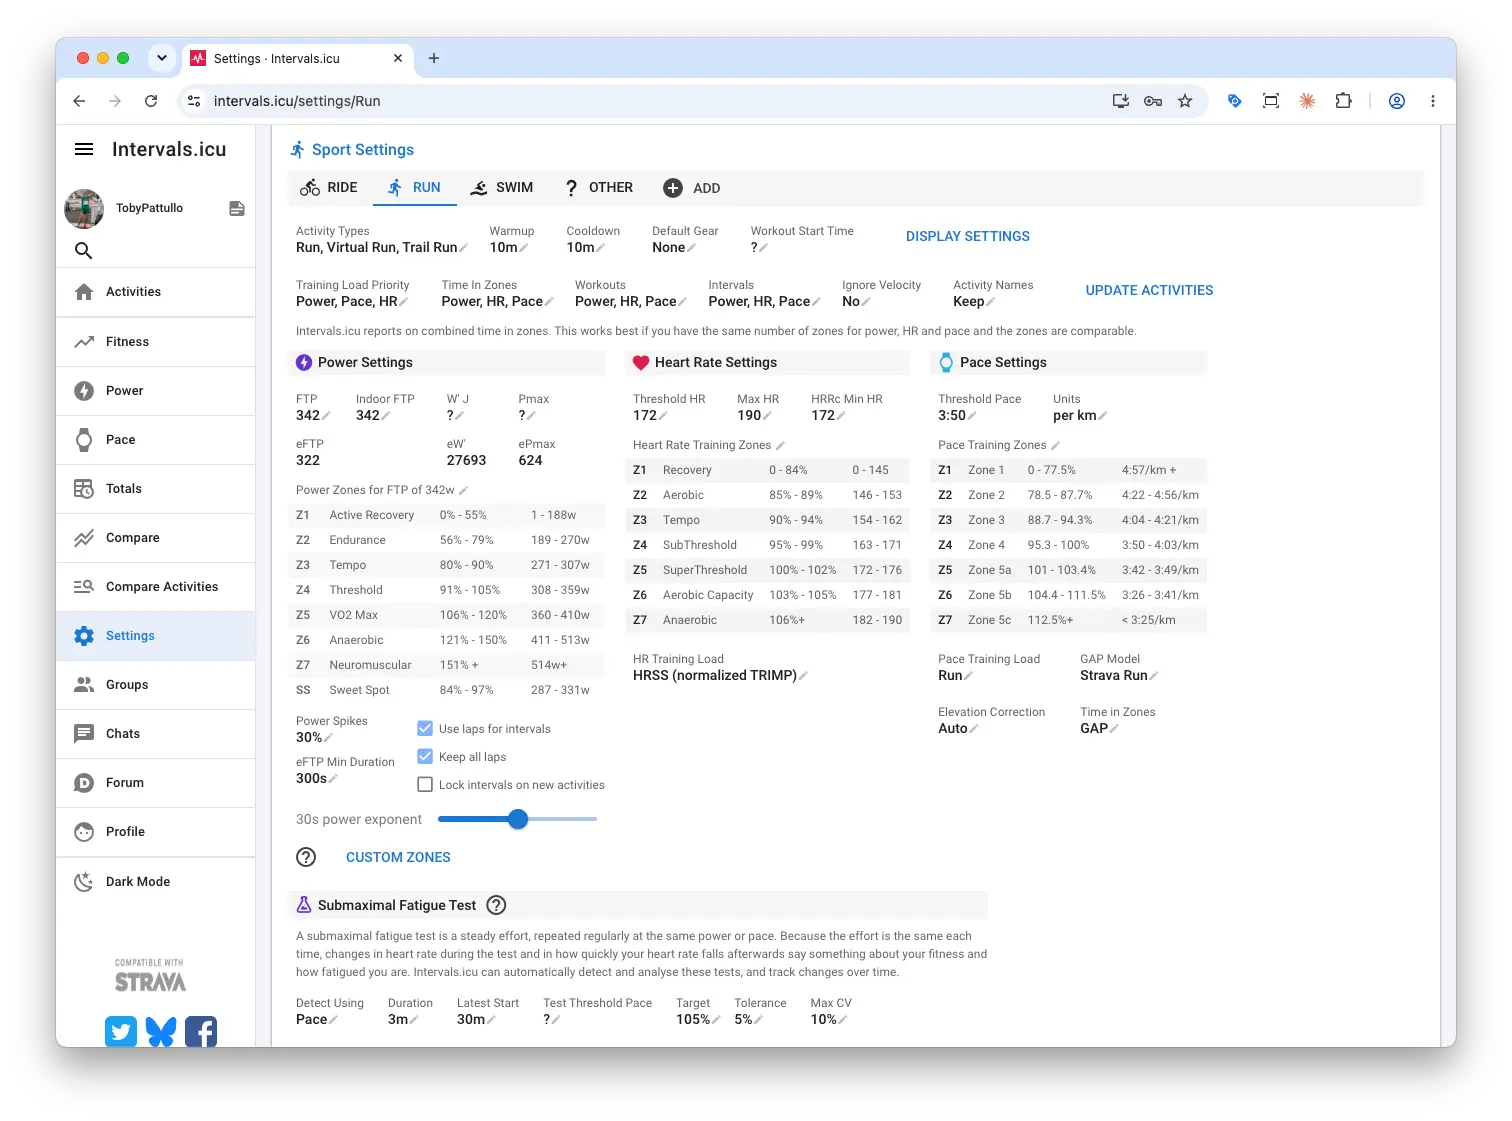The image size is (1512, 1121).
Task: Click UPDATE ACTIVITIES button
Action: click(x=1149, y=290)
